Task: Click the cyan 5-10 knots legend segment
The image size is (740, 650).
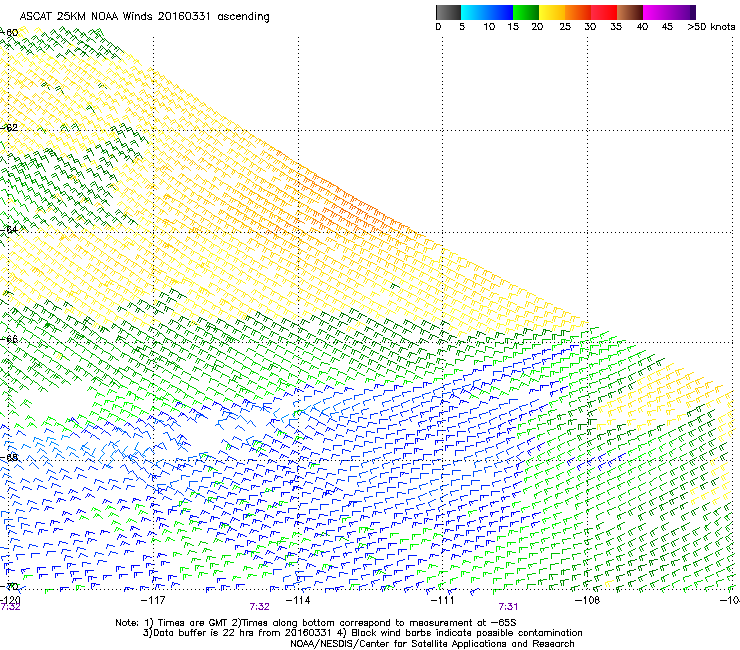Action: point(474,12)
